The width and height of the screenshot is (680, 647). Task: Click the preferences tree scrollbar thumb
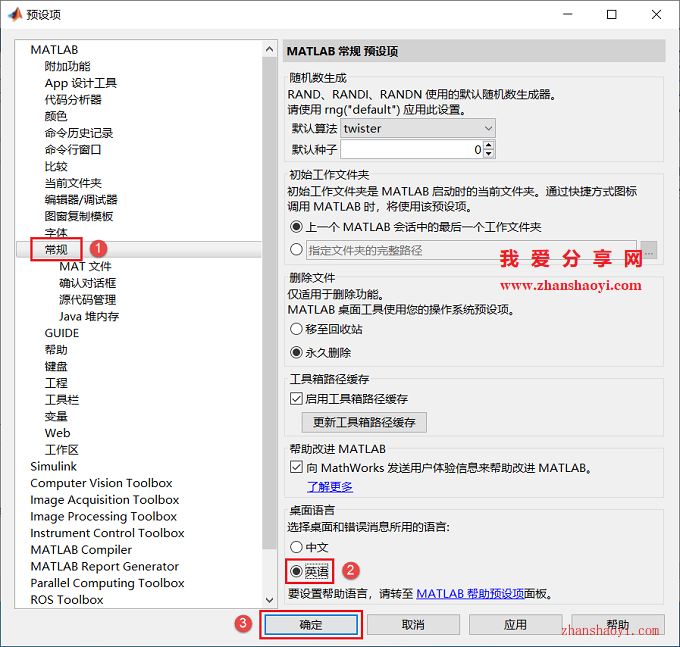point(269,302)
